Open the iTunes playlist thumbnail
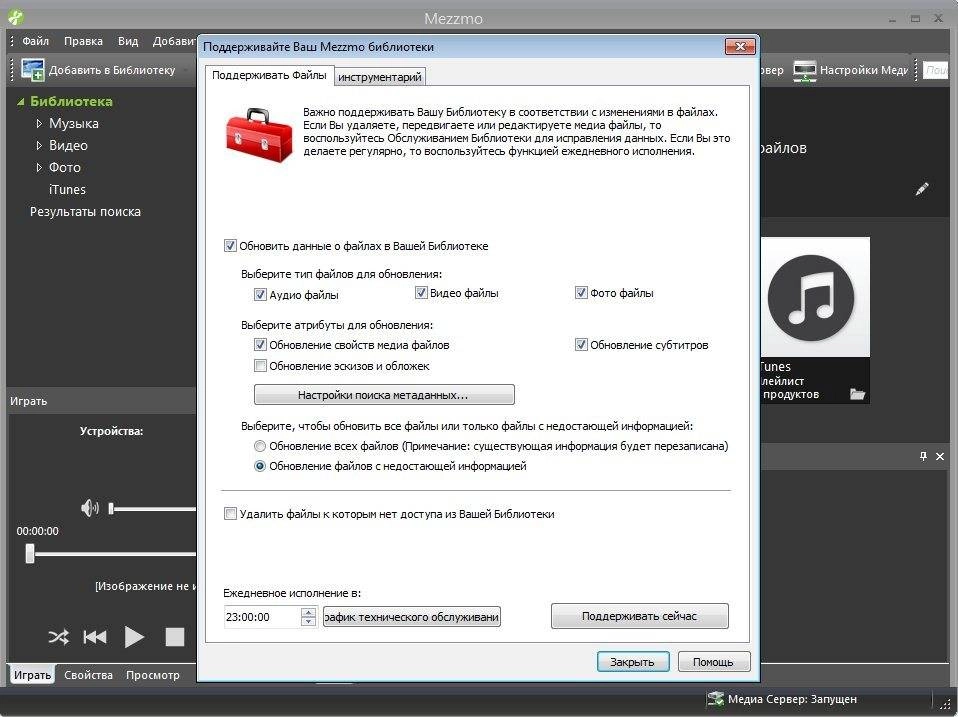 [x=815, y=297]
